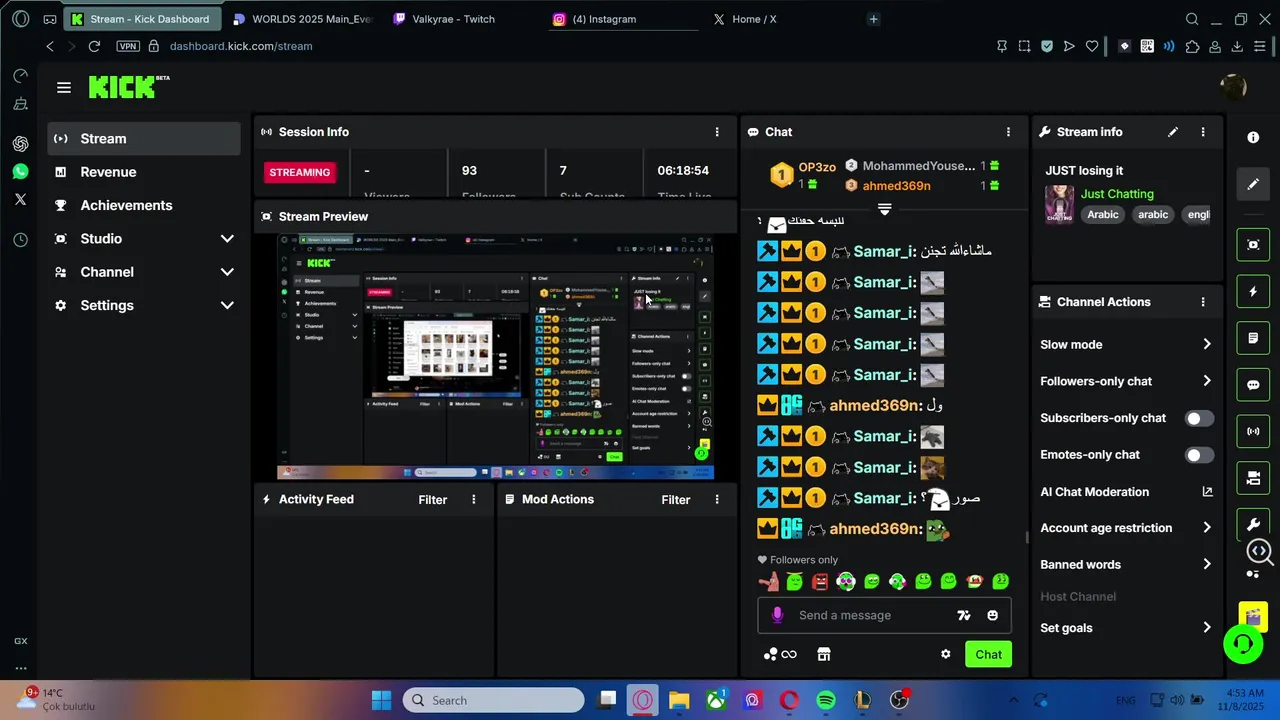Screen dimensions: 1280x720
Task: Open the Activity Feed three-dot menu
Action: tap(474, 499)
